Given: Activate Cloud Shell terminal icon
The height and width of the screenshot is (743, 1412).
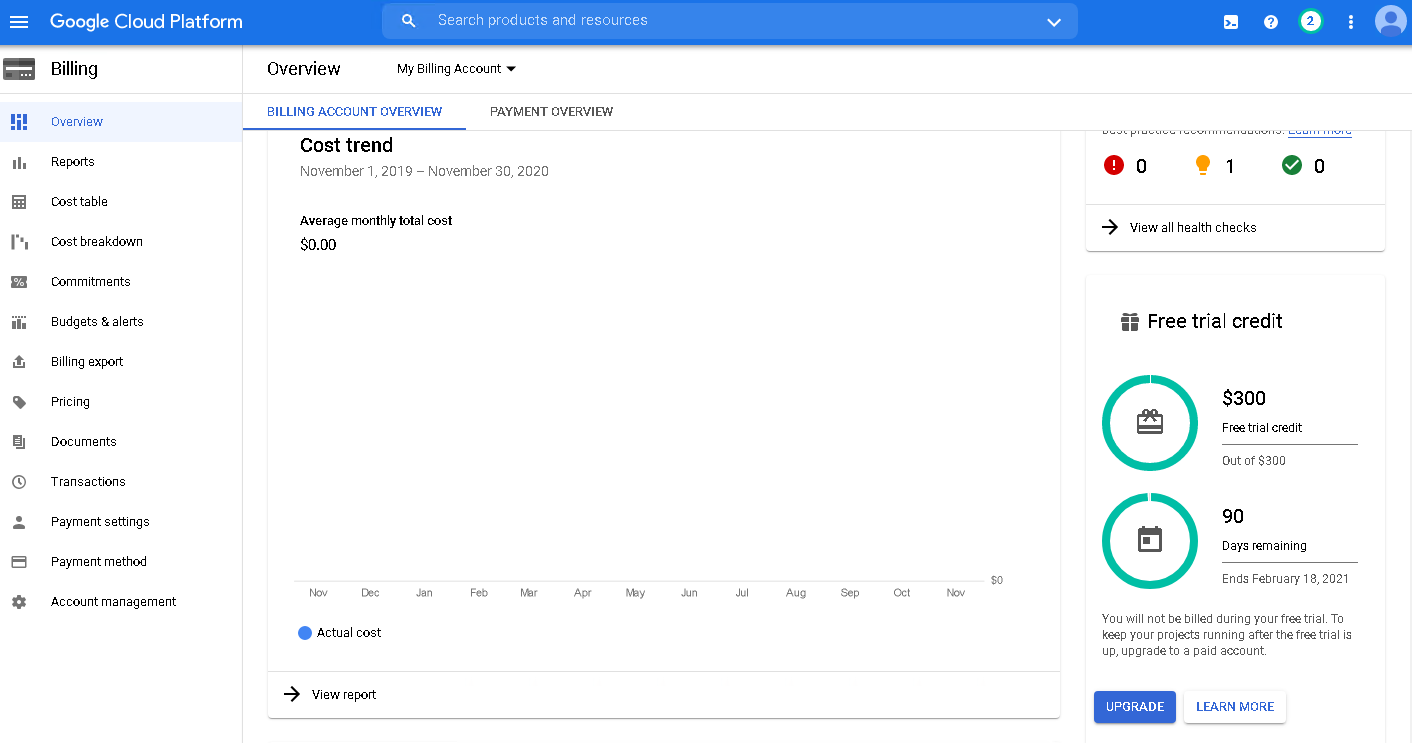Looking at the screenshot, I should point(1231,22).
